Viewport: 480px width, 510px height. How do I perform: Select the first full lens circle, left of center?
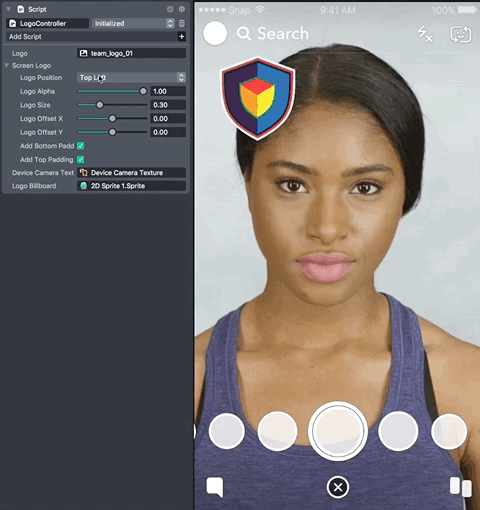(227, 431)
